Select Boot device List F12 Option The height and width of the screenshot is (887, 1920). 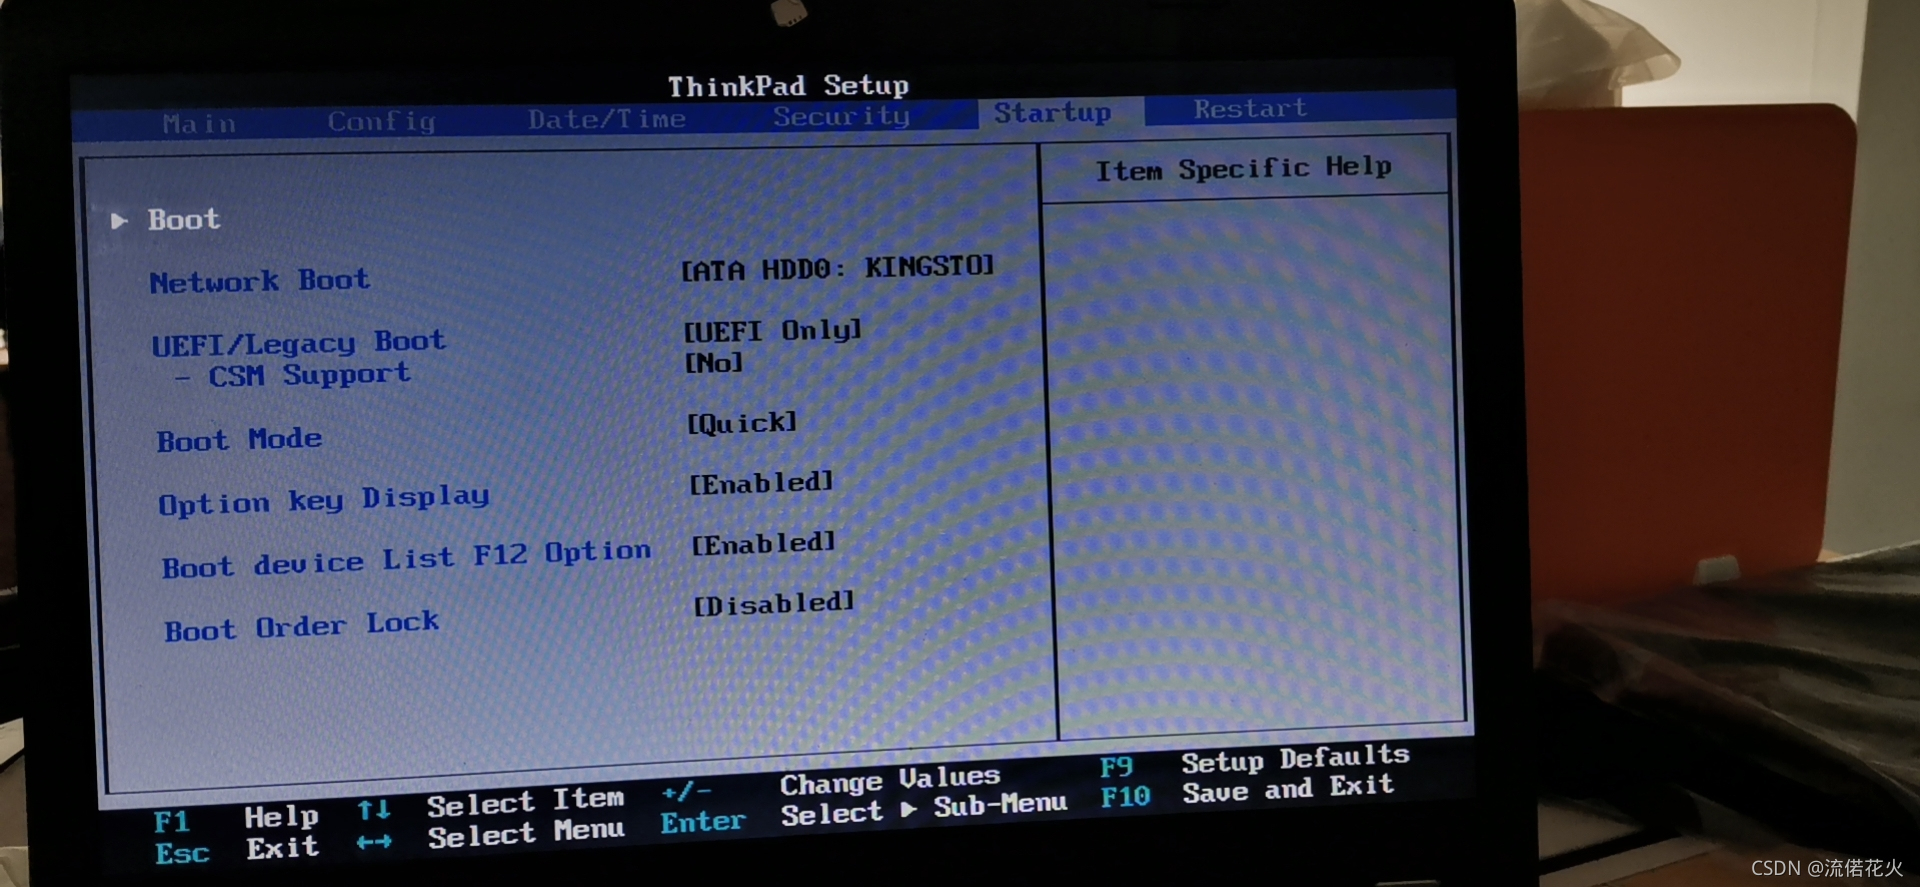tap(406, 559)
